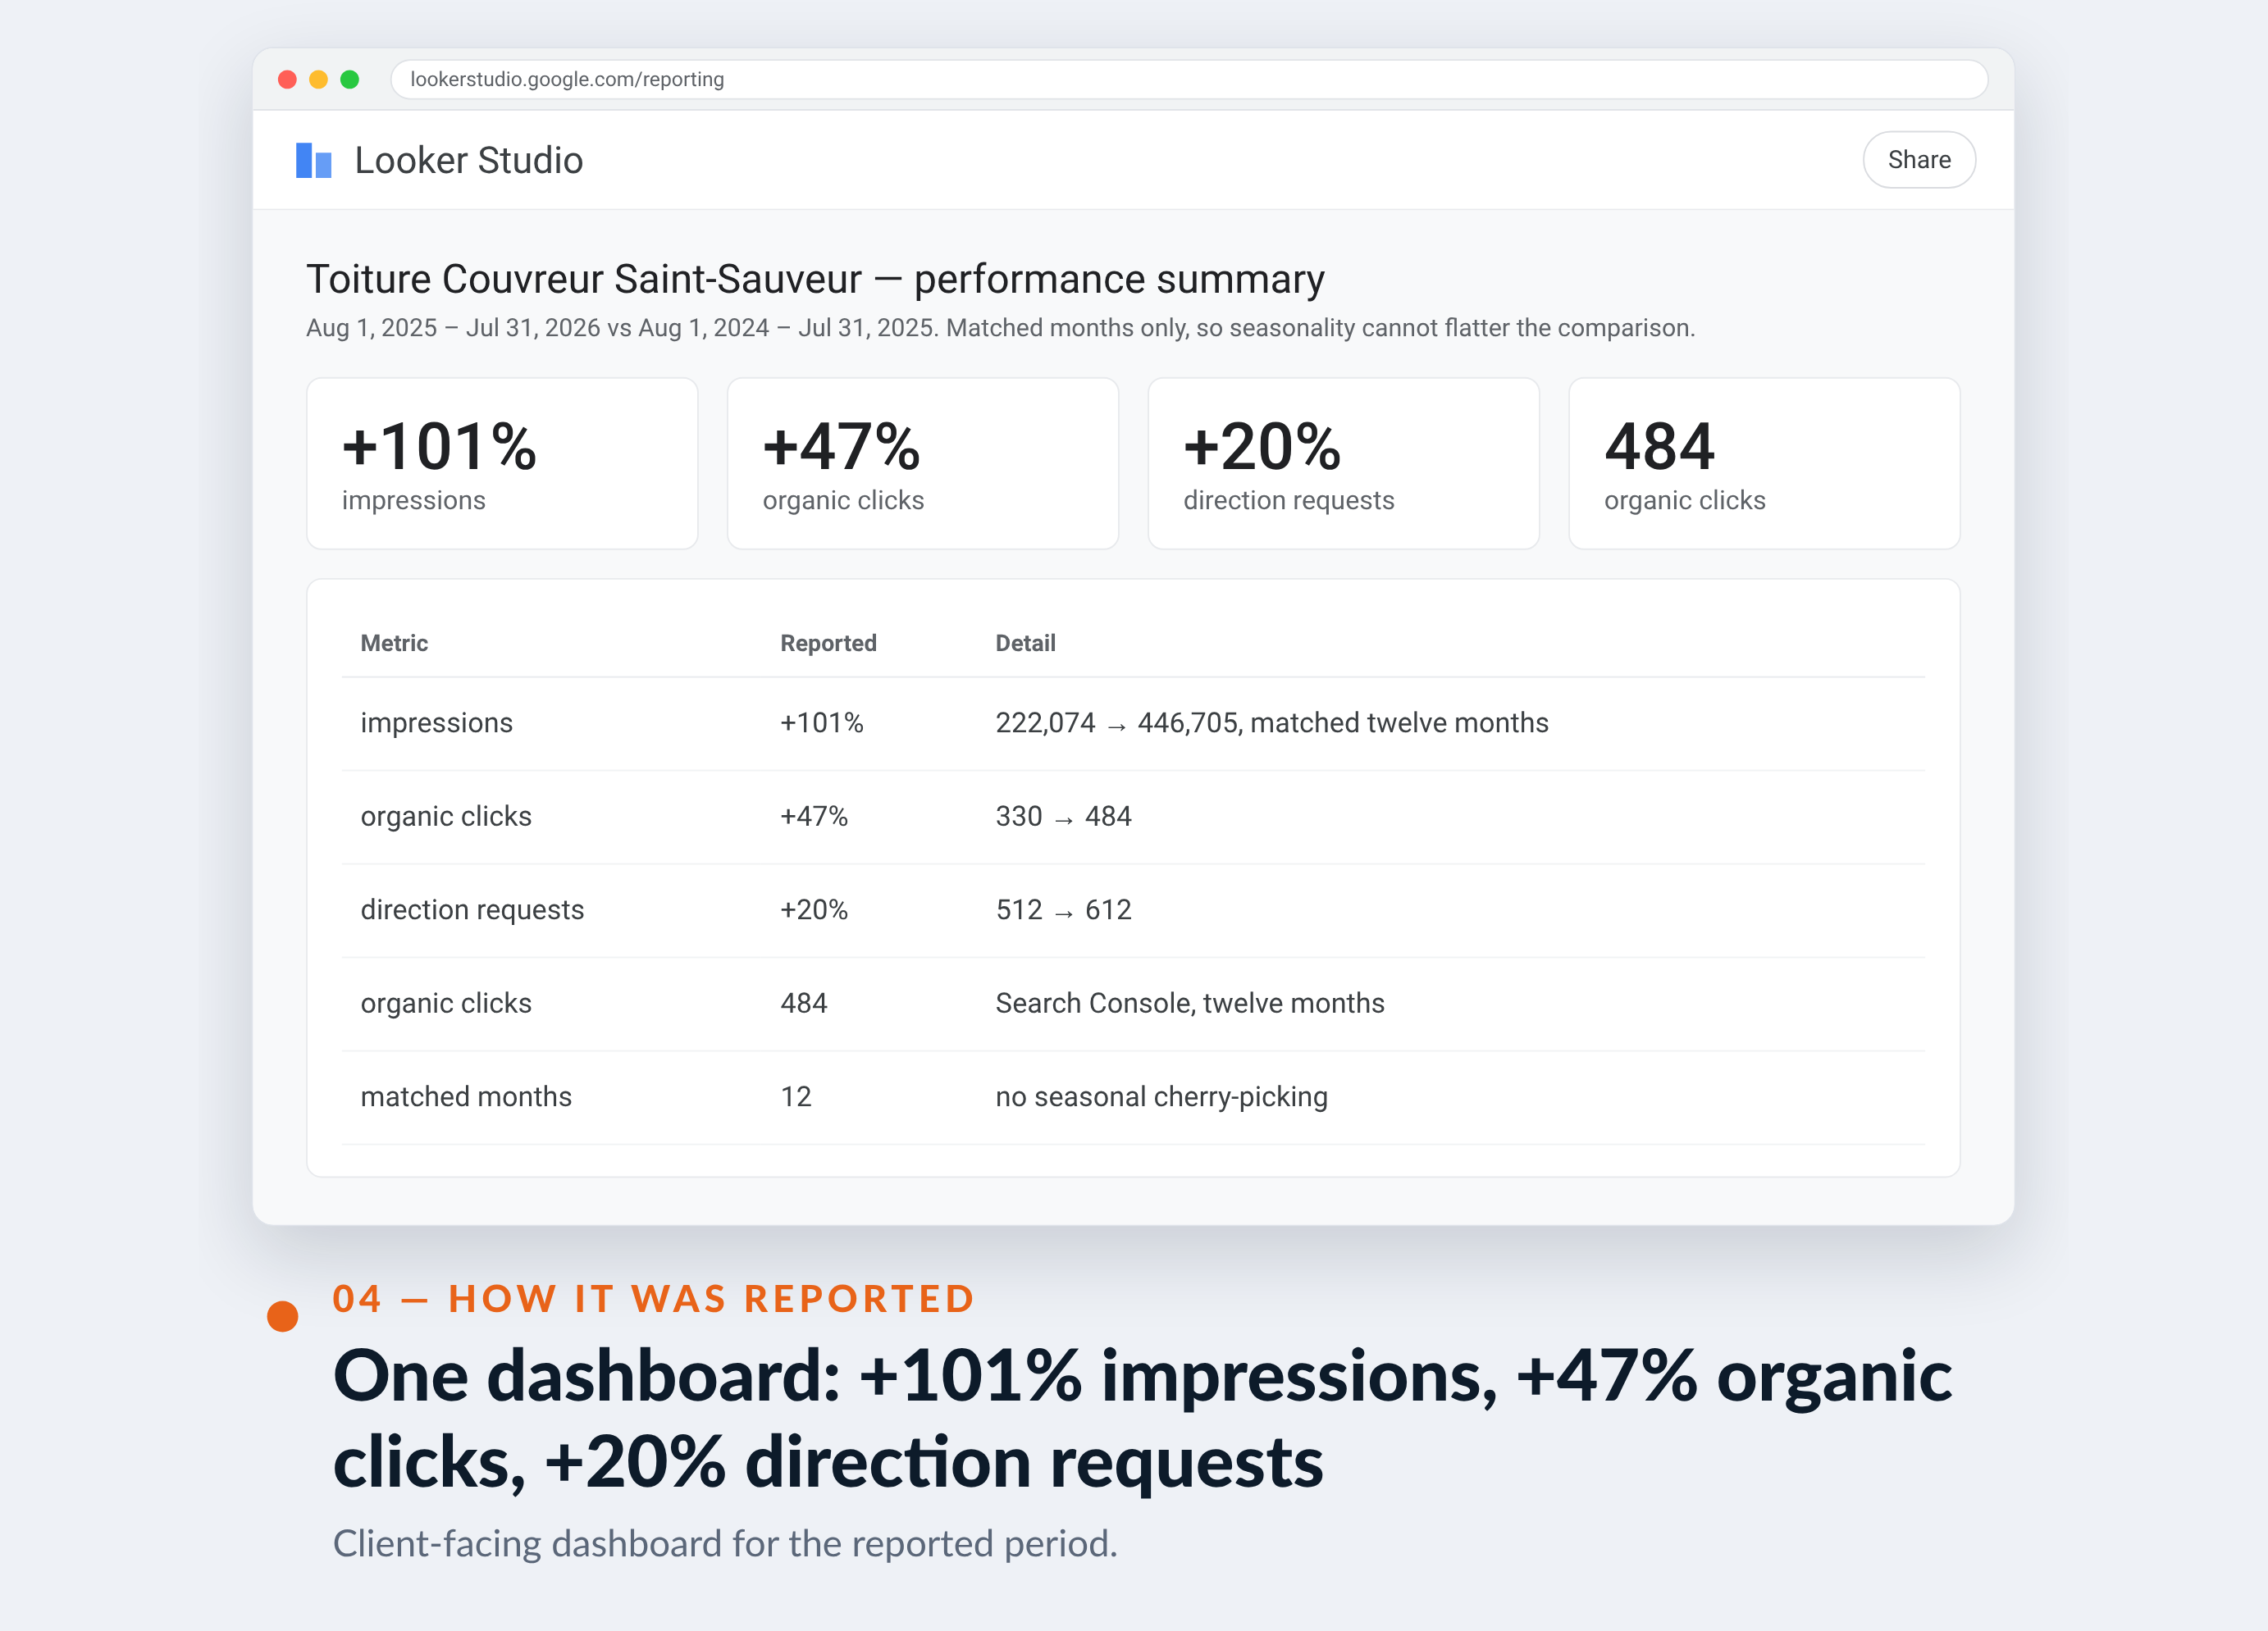Click the Share button

(1918, 160)
